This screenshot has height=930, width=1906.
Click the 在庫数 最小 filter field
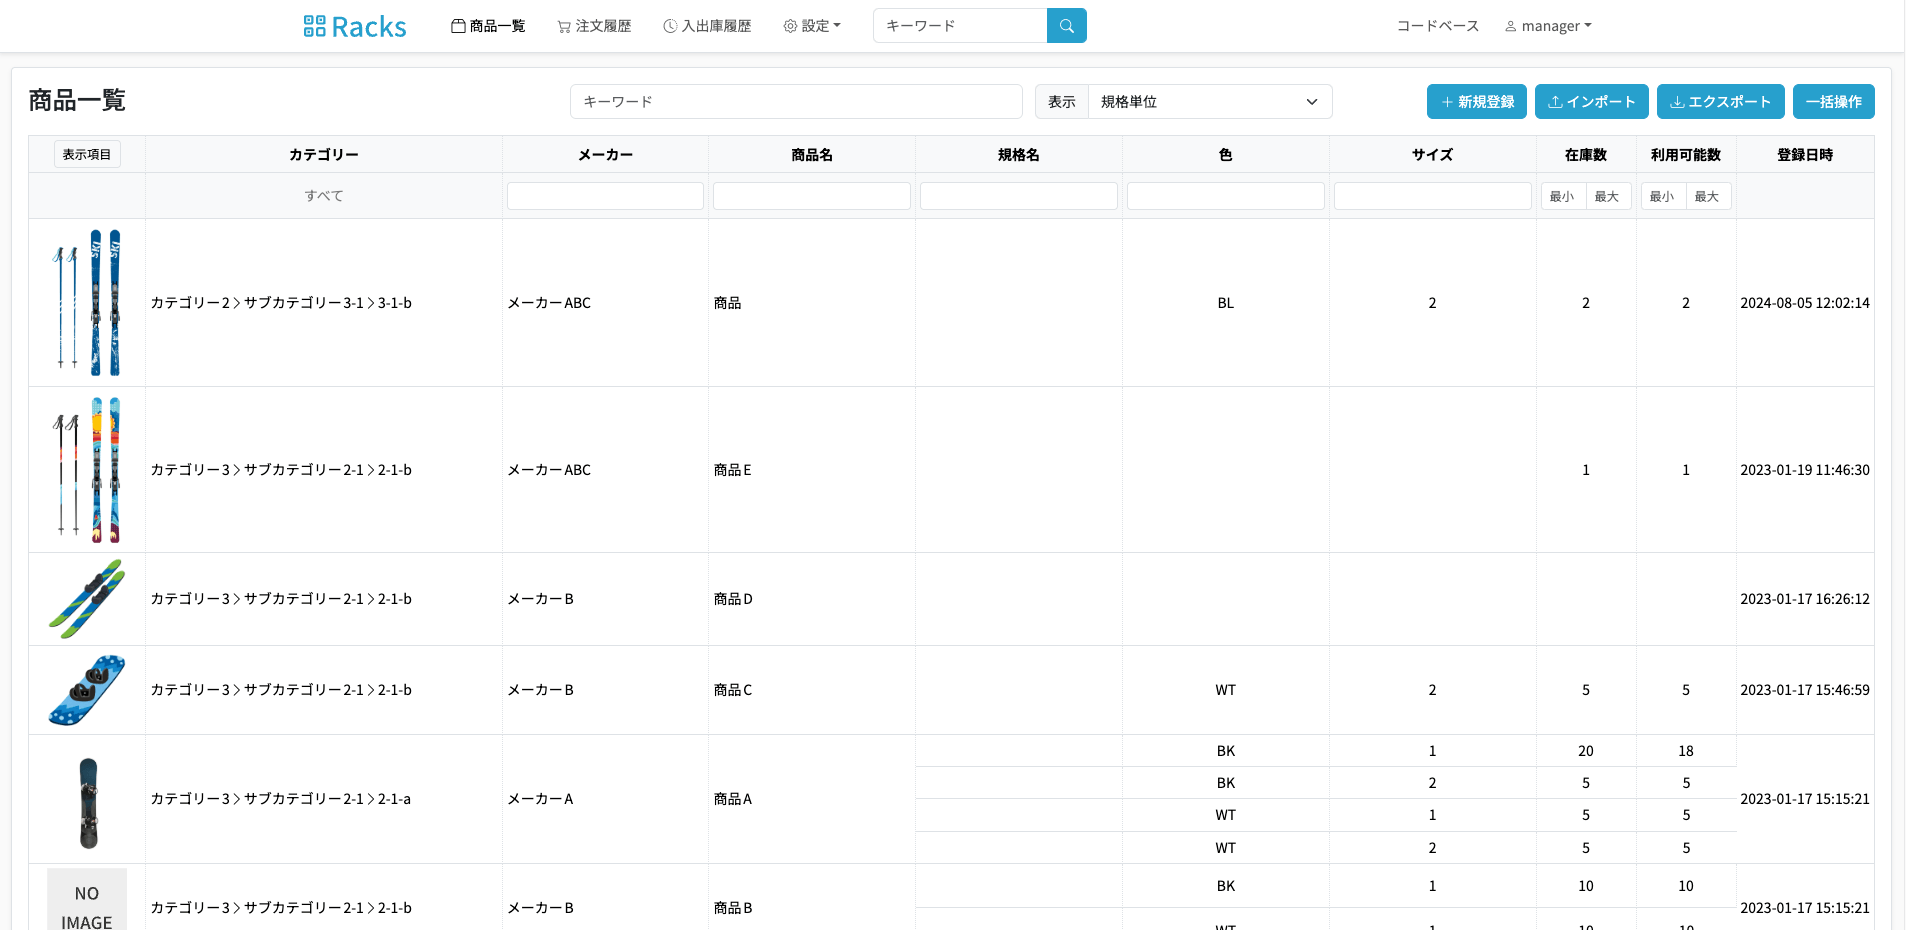[x=1562, y=196]
